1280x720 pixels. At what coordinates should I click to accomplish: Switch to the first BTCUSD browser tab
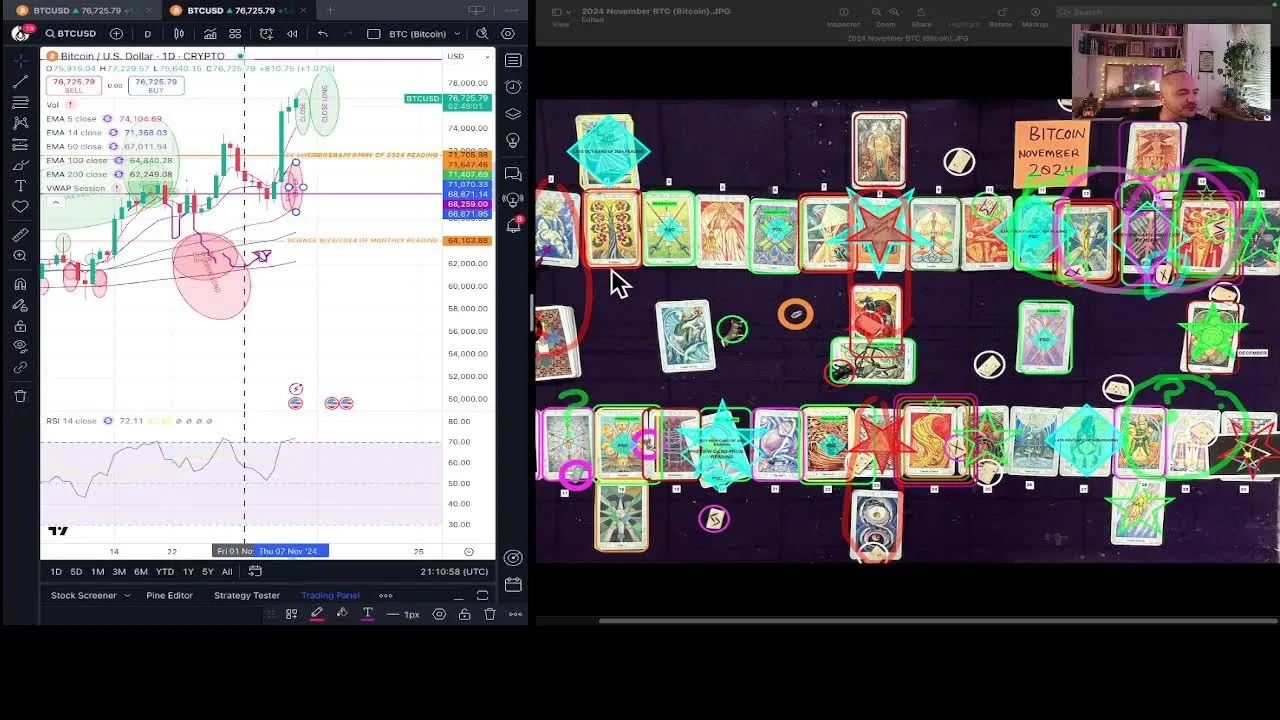coord(84,10)
